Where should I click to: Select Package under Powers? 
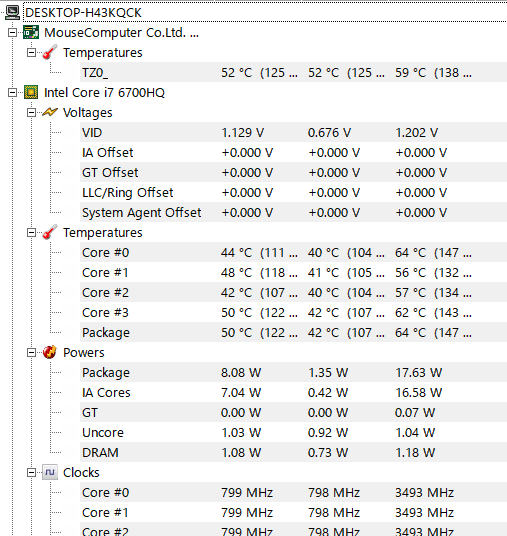click(293, 373)
